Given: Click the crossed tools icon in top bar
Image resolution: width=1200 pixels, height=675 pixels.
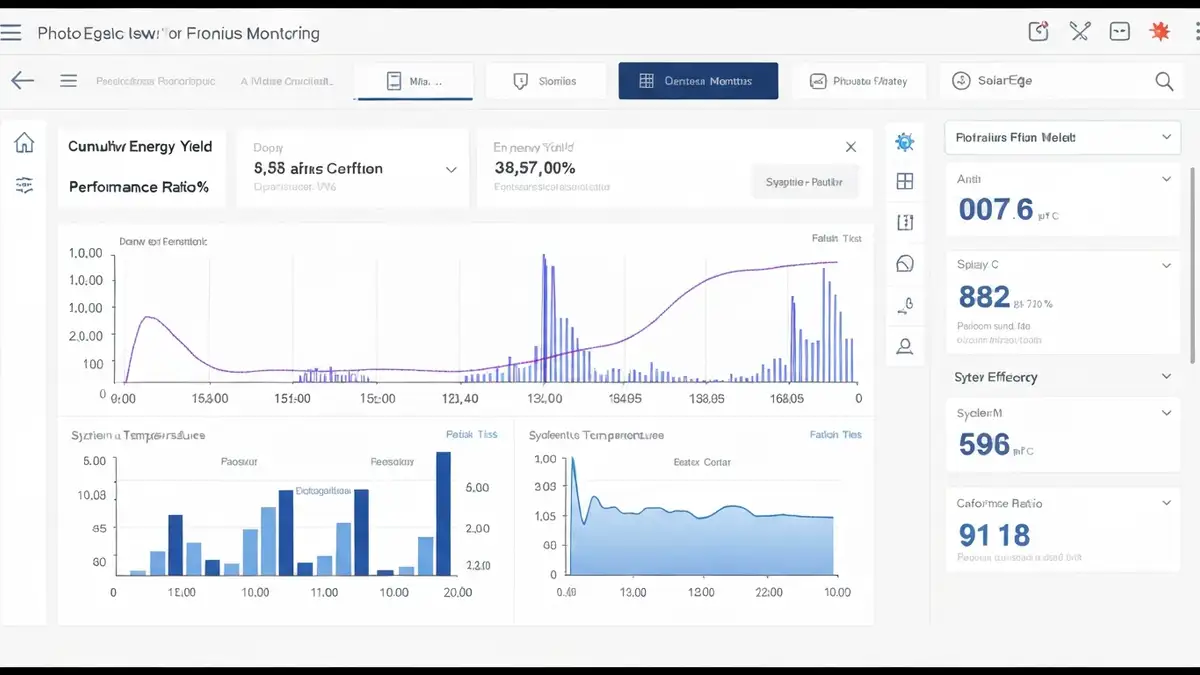Looking at the screenshot, I should coord(1079,32).
